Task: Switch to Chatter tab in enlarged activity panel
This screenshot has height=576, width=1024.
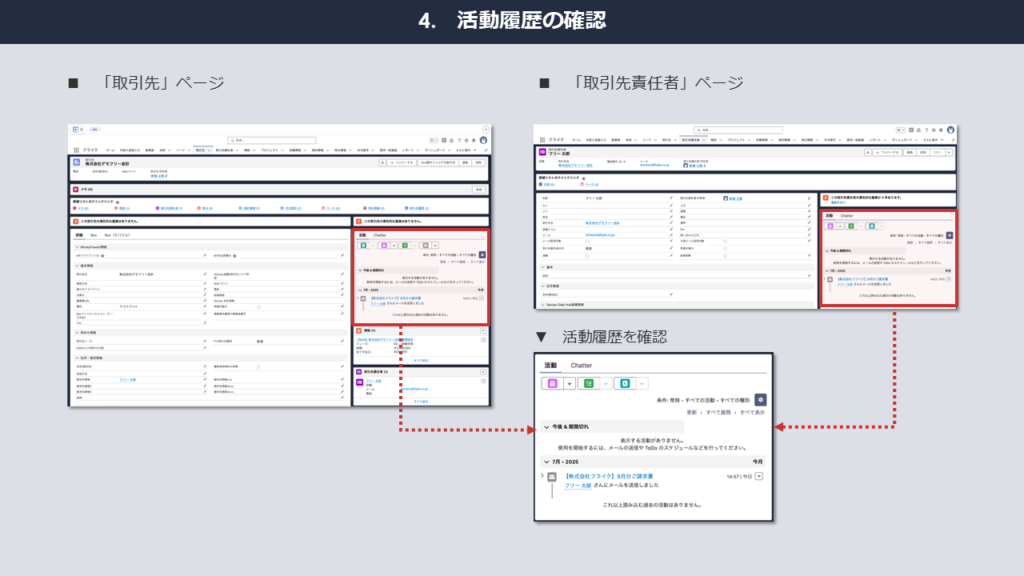Action: [580, 365]
